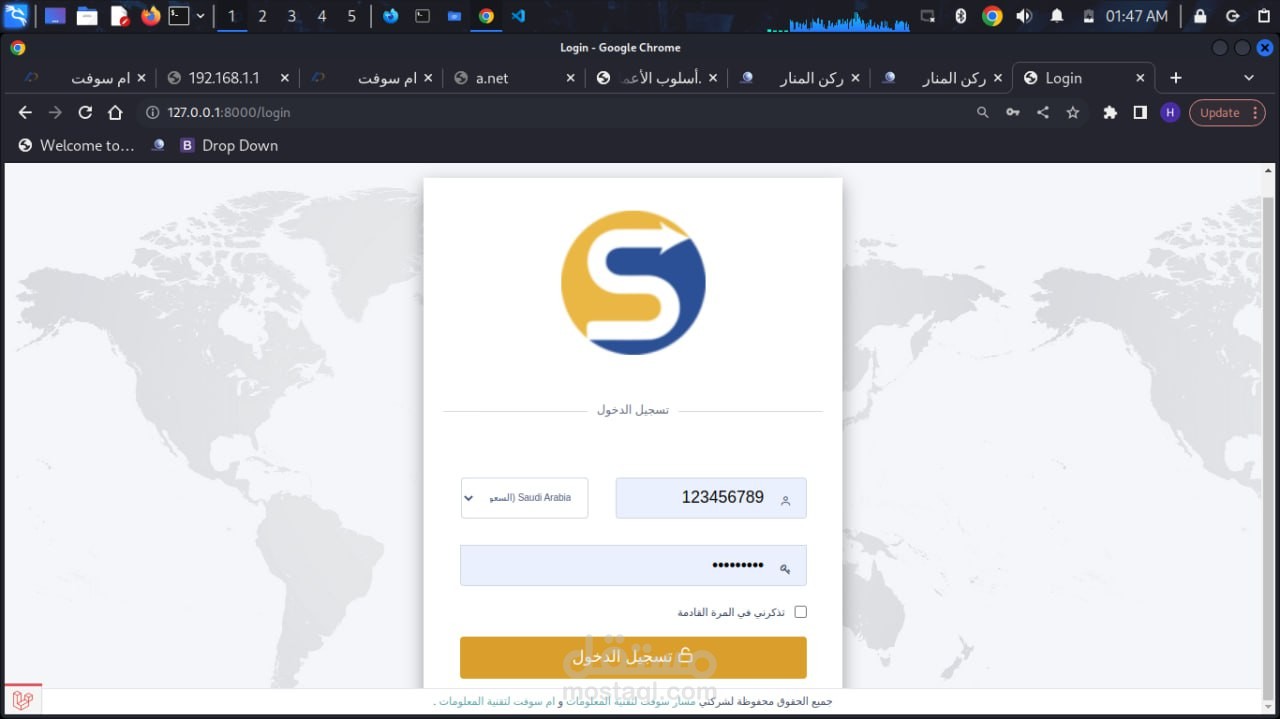The image size is (1280, 719).
Task: Click the 01:47 AM clock
Action: click(1137, 16)
